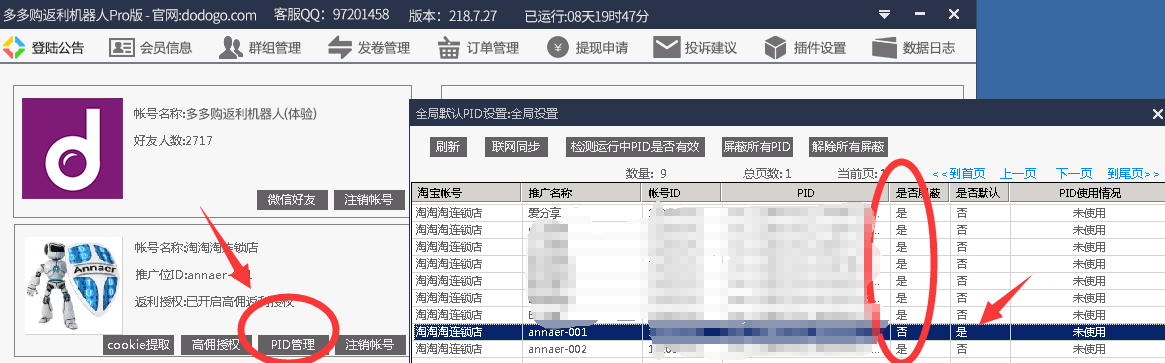
Task: Sort by 帐号ID column header
Action: tap(681, 193)
